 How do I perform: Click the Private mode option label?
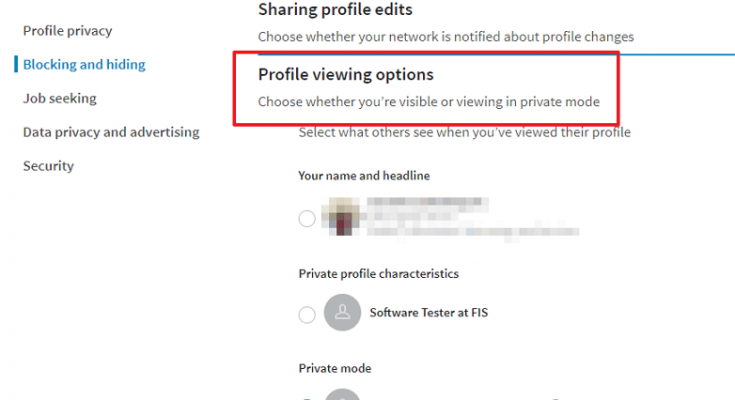(335, 369)
